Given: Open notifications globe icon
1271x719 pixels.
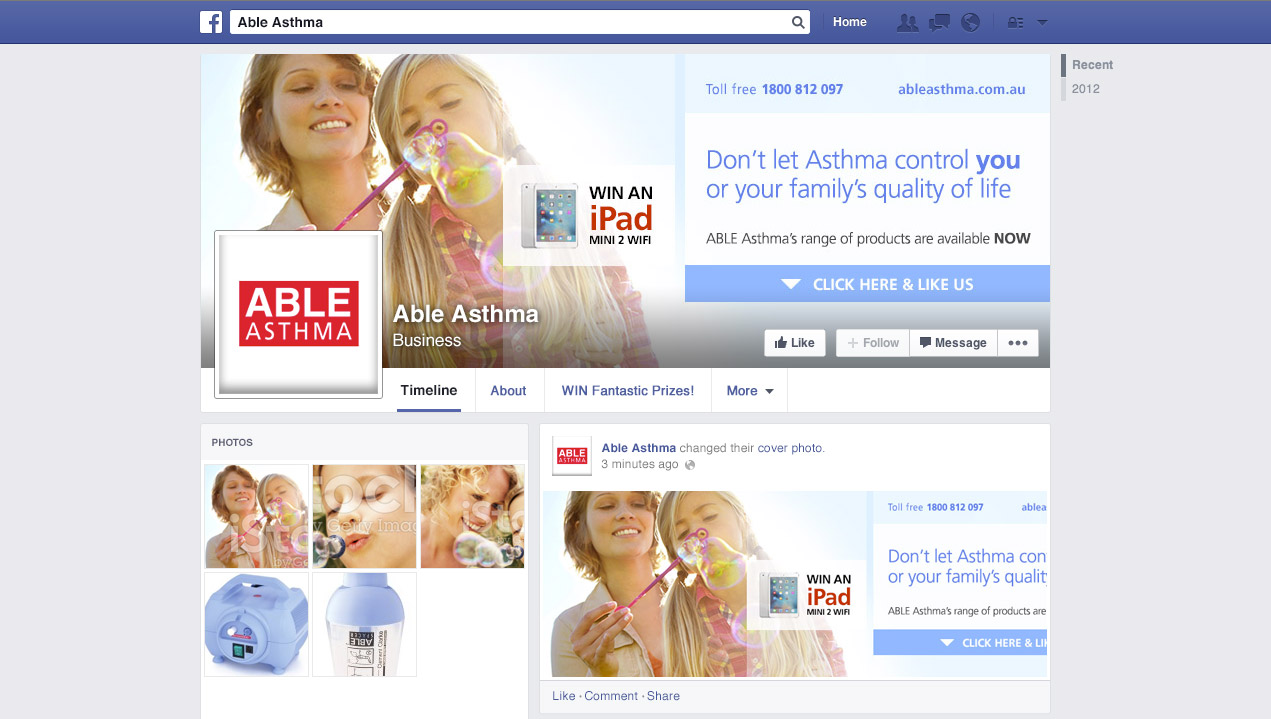Looking at the screenshot, I should tap(970, 22).
